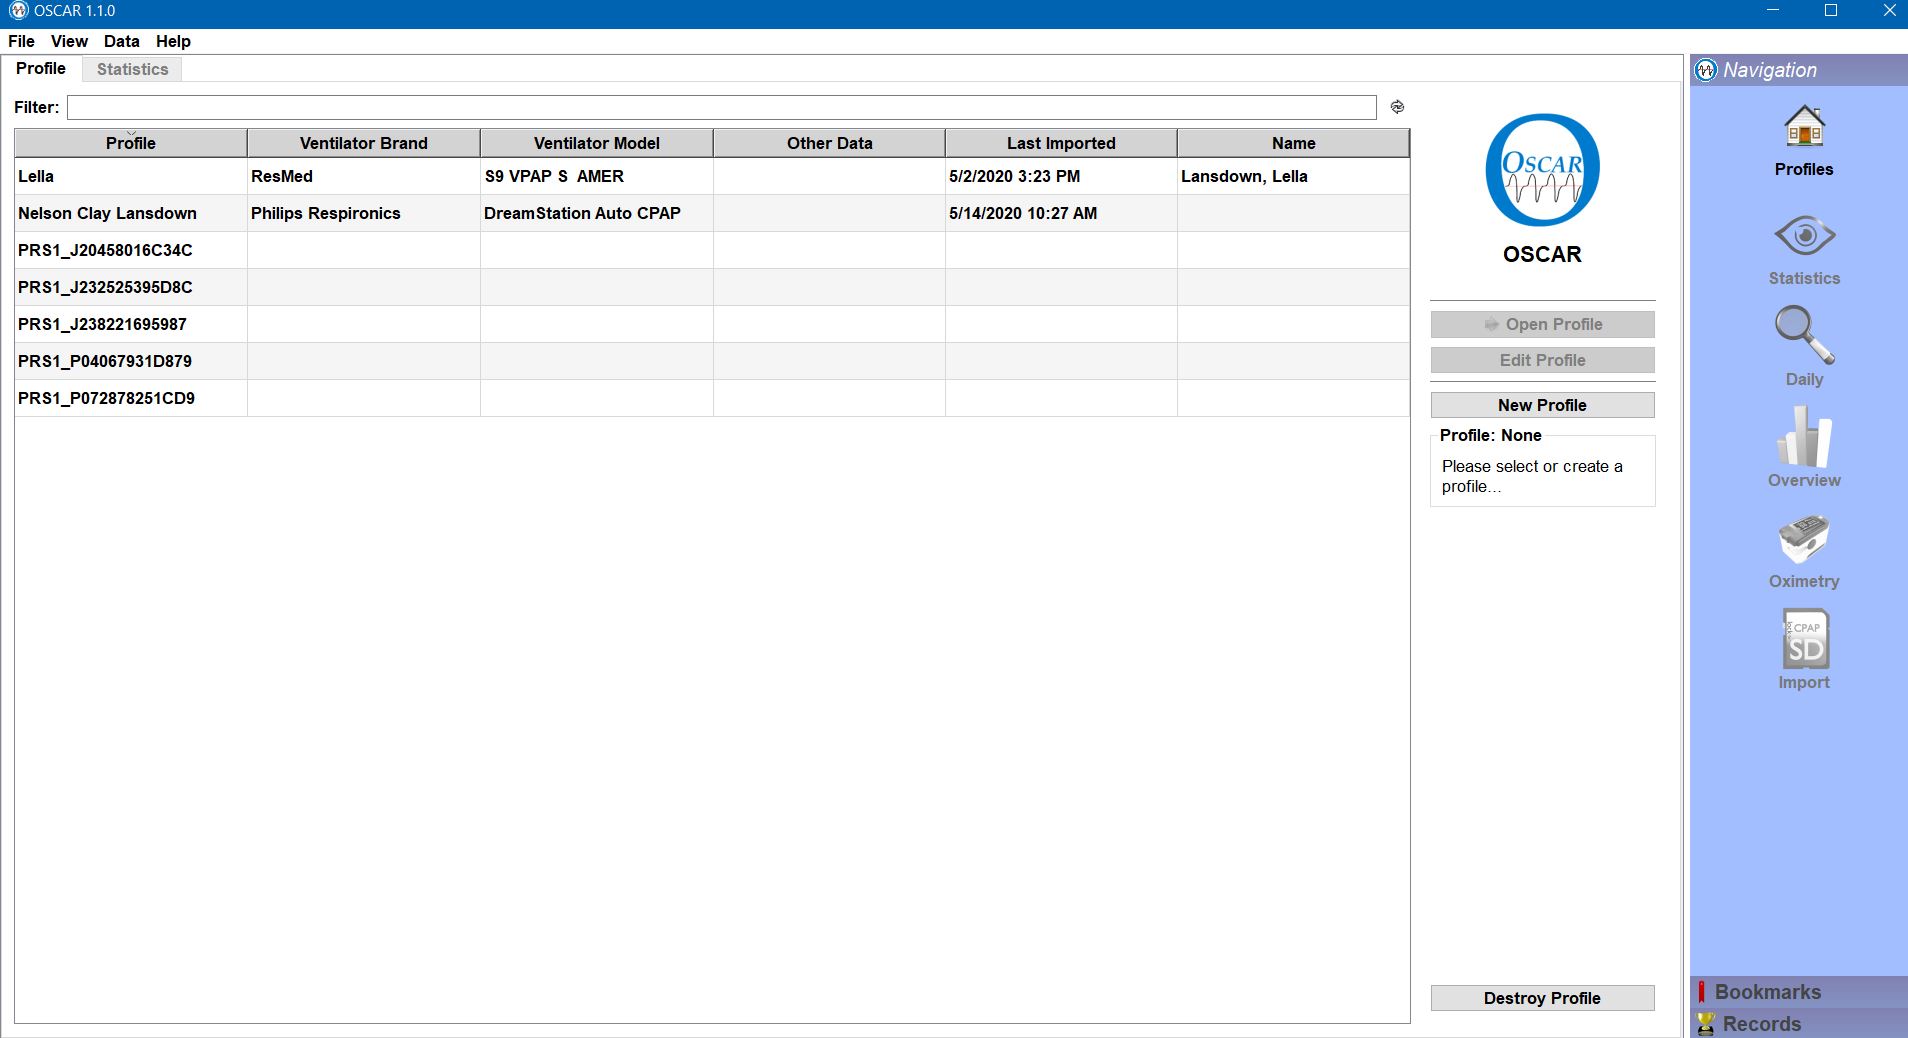Minimize the OSCAR window
Screen dimensions: 1908x1038
click(1773, 11)
